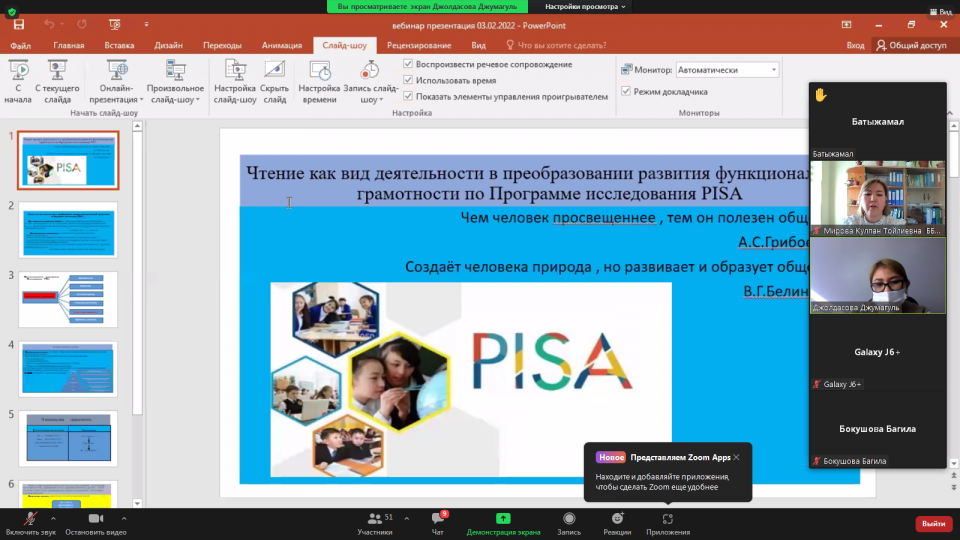
Task: Open 'Онлайн-презентация' ribbon button
Action: pos(116,82)
